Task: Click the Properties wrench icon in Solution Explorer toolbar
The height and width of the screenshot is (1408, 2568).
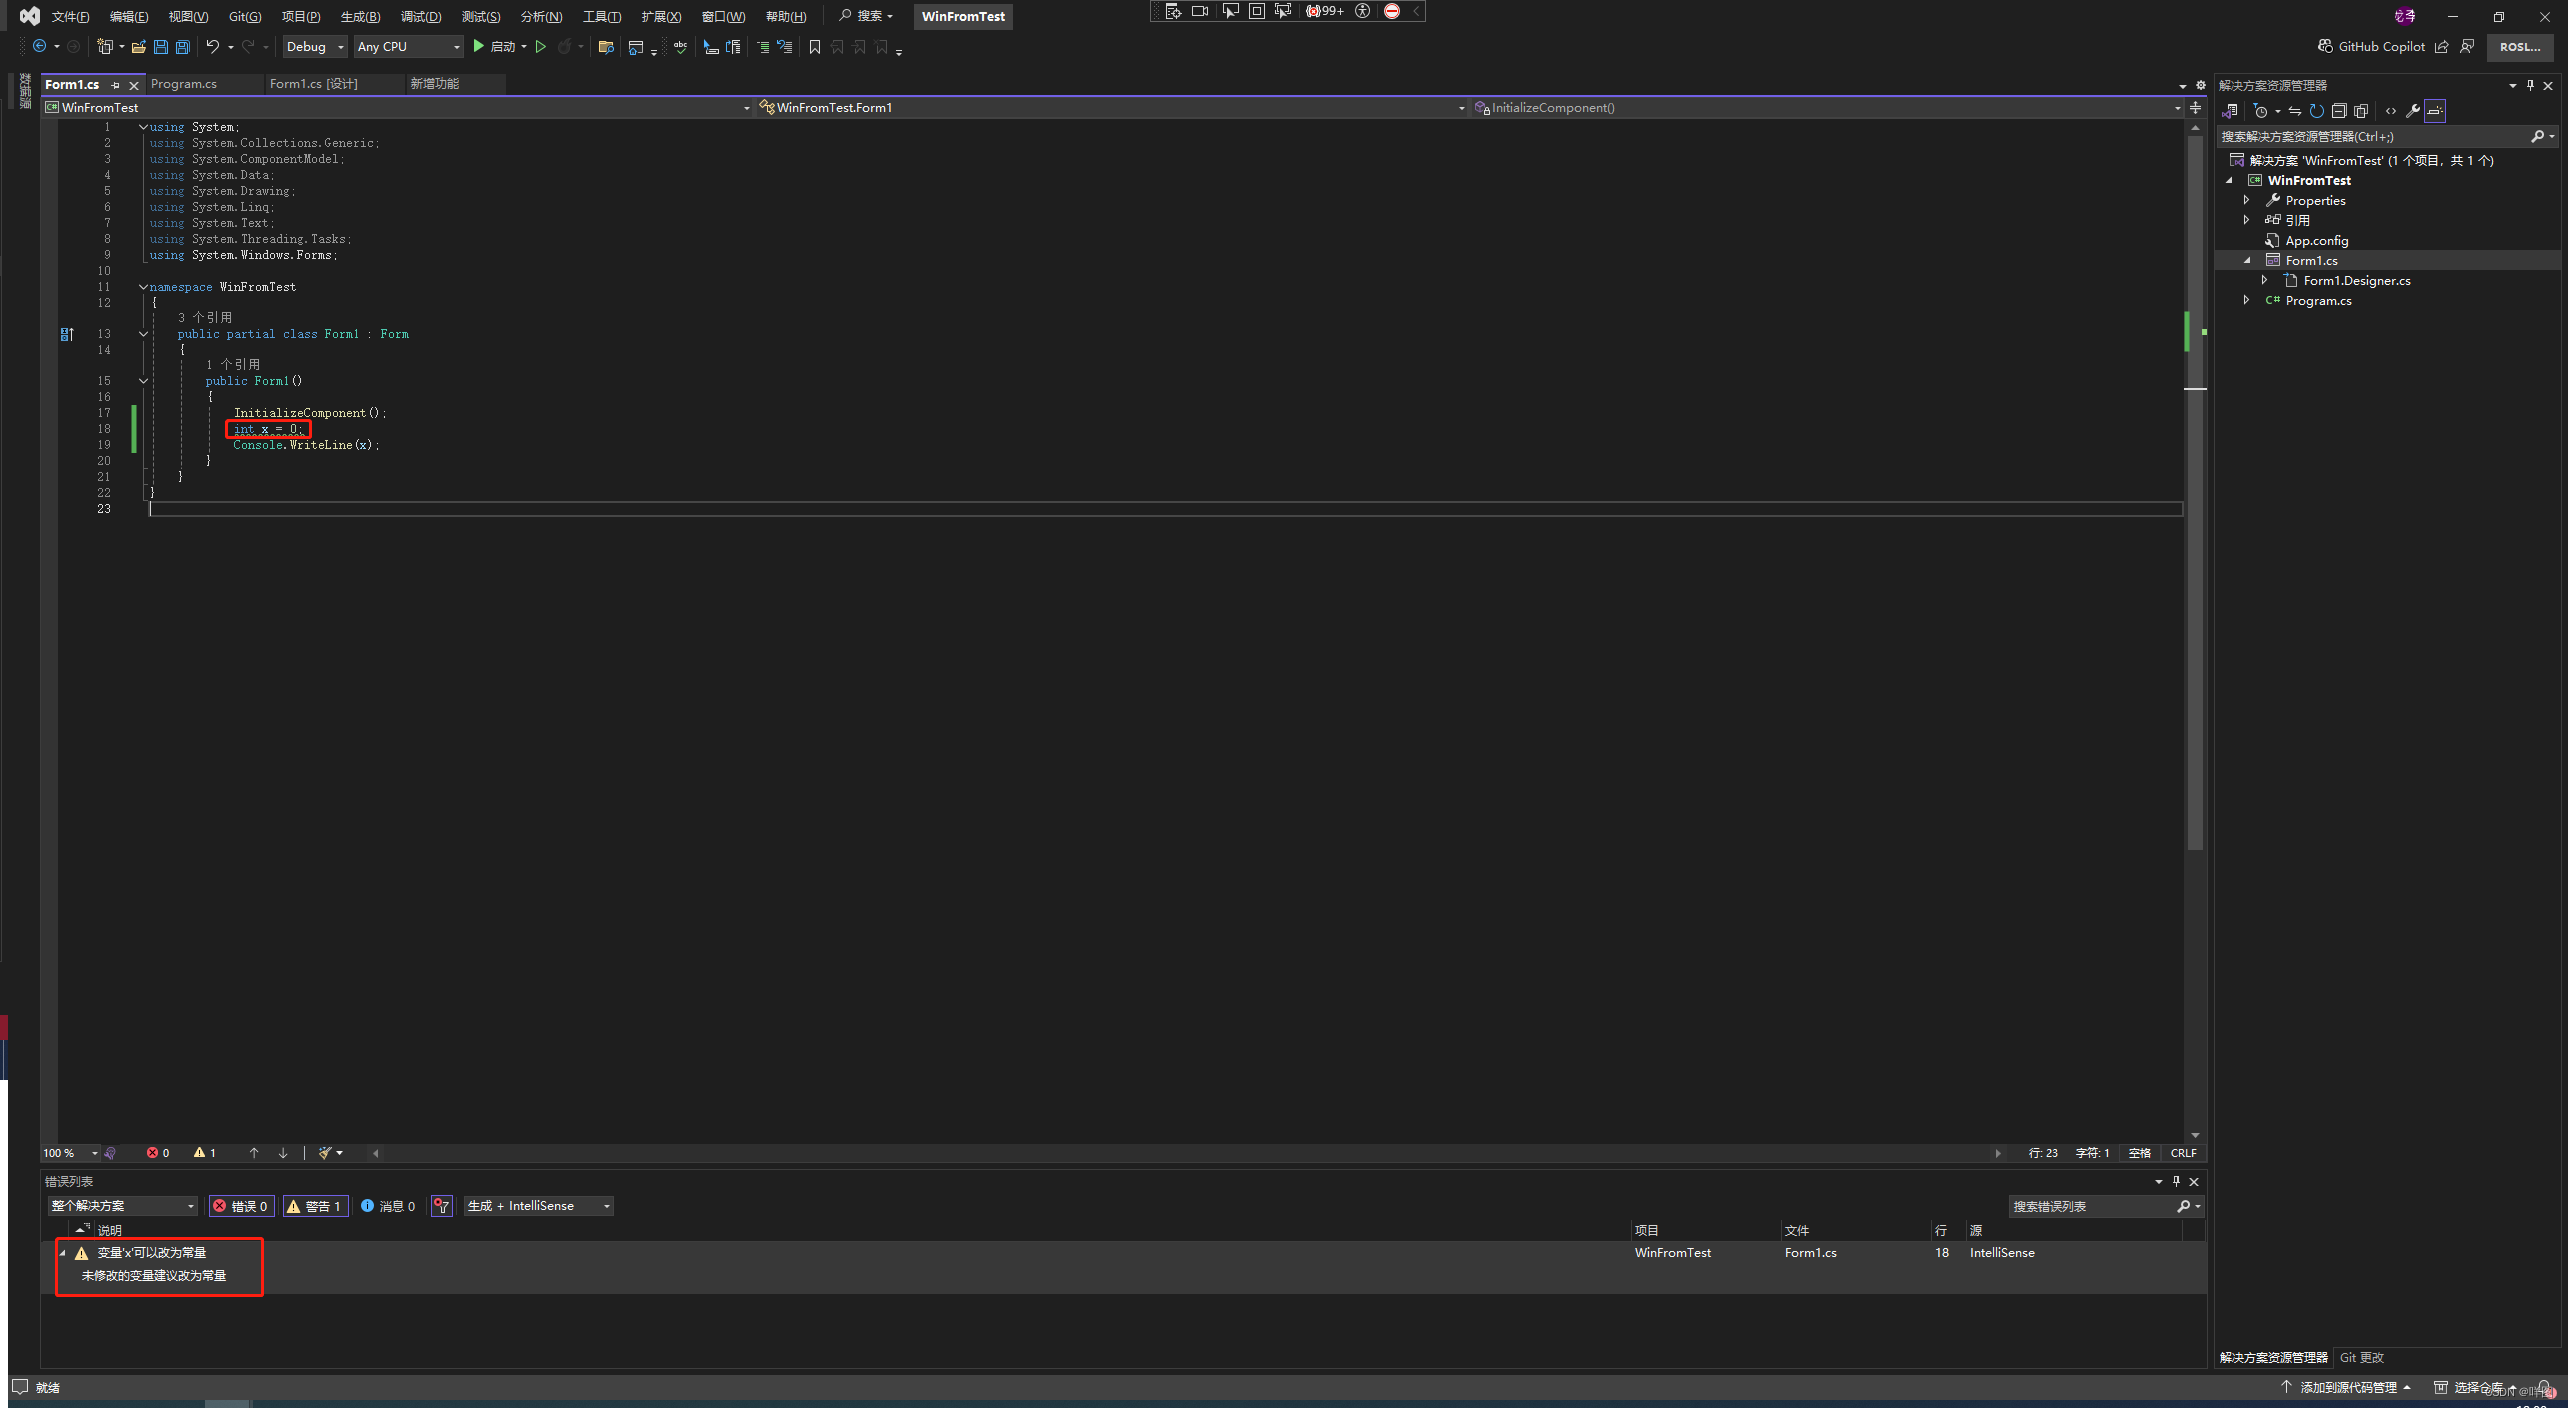Action: [2413, 111]
